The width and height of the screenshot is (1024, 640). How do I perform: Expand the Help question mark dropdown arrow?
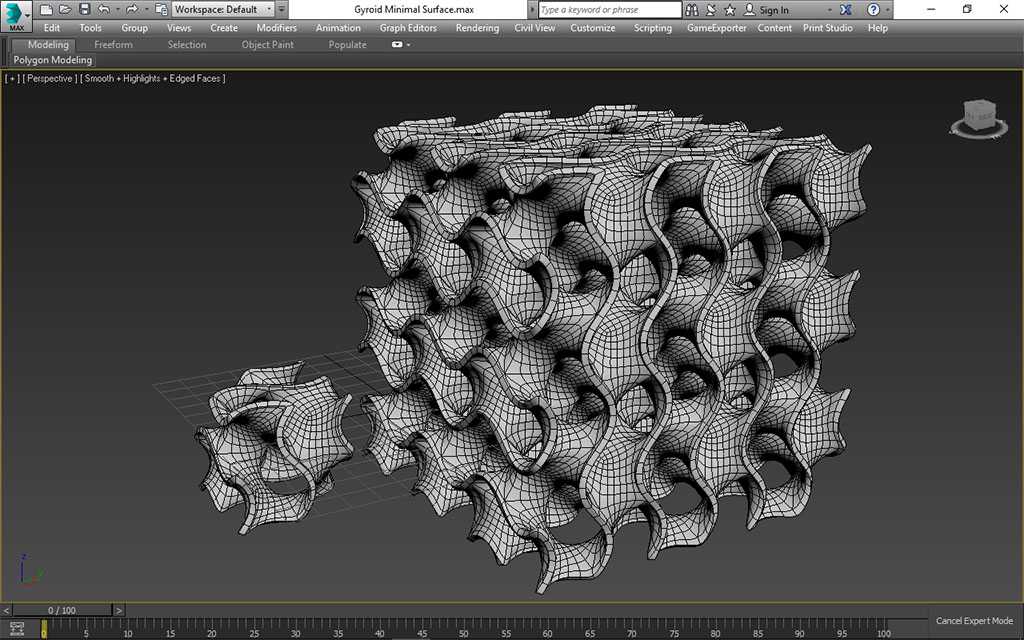pos(888,10)
